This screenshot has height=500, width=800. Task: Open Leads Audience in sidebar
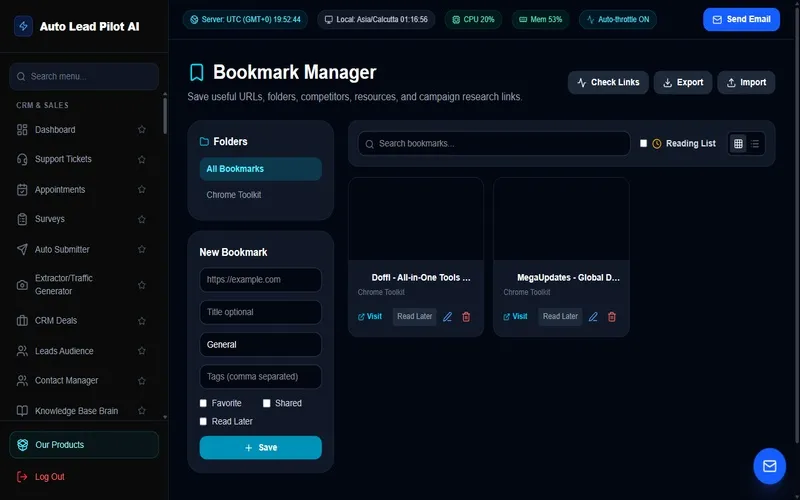point(64,351)
